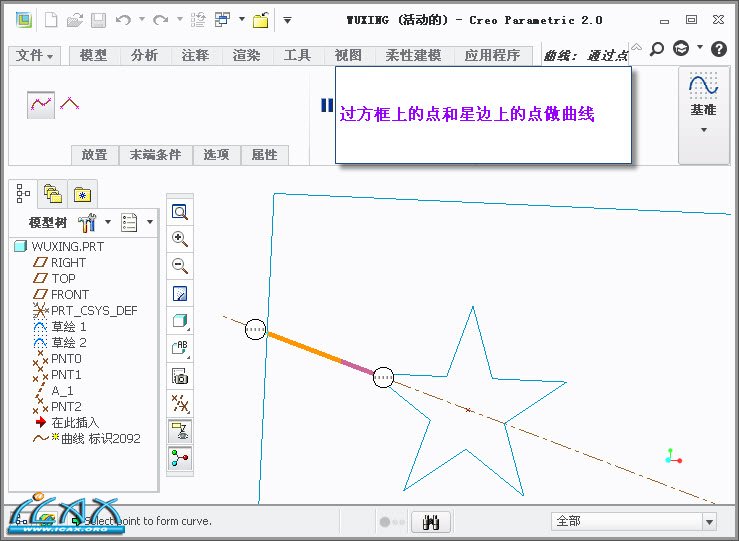Select the folder browser tab icon
This screenshot has width=739, height=541.
[x=53, y=194]
